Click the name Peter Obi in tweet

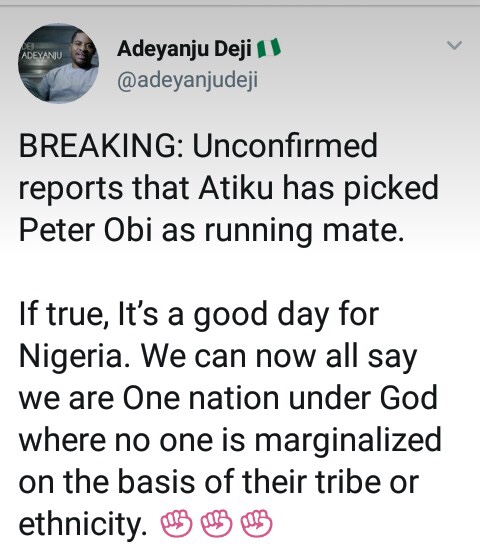[86, 230]
